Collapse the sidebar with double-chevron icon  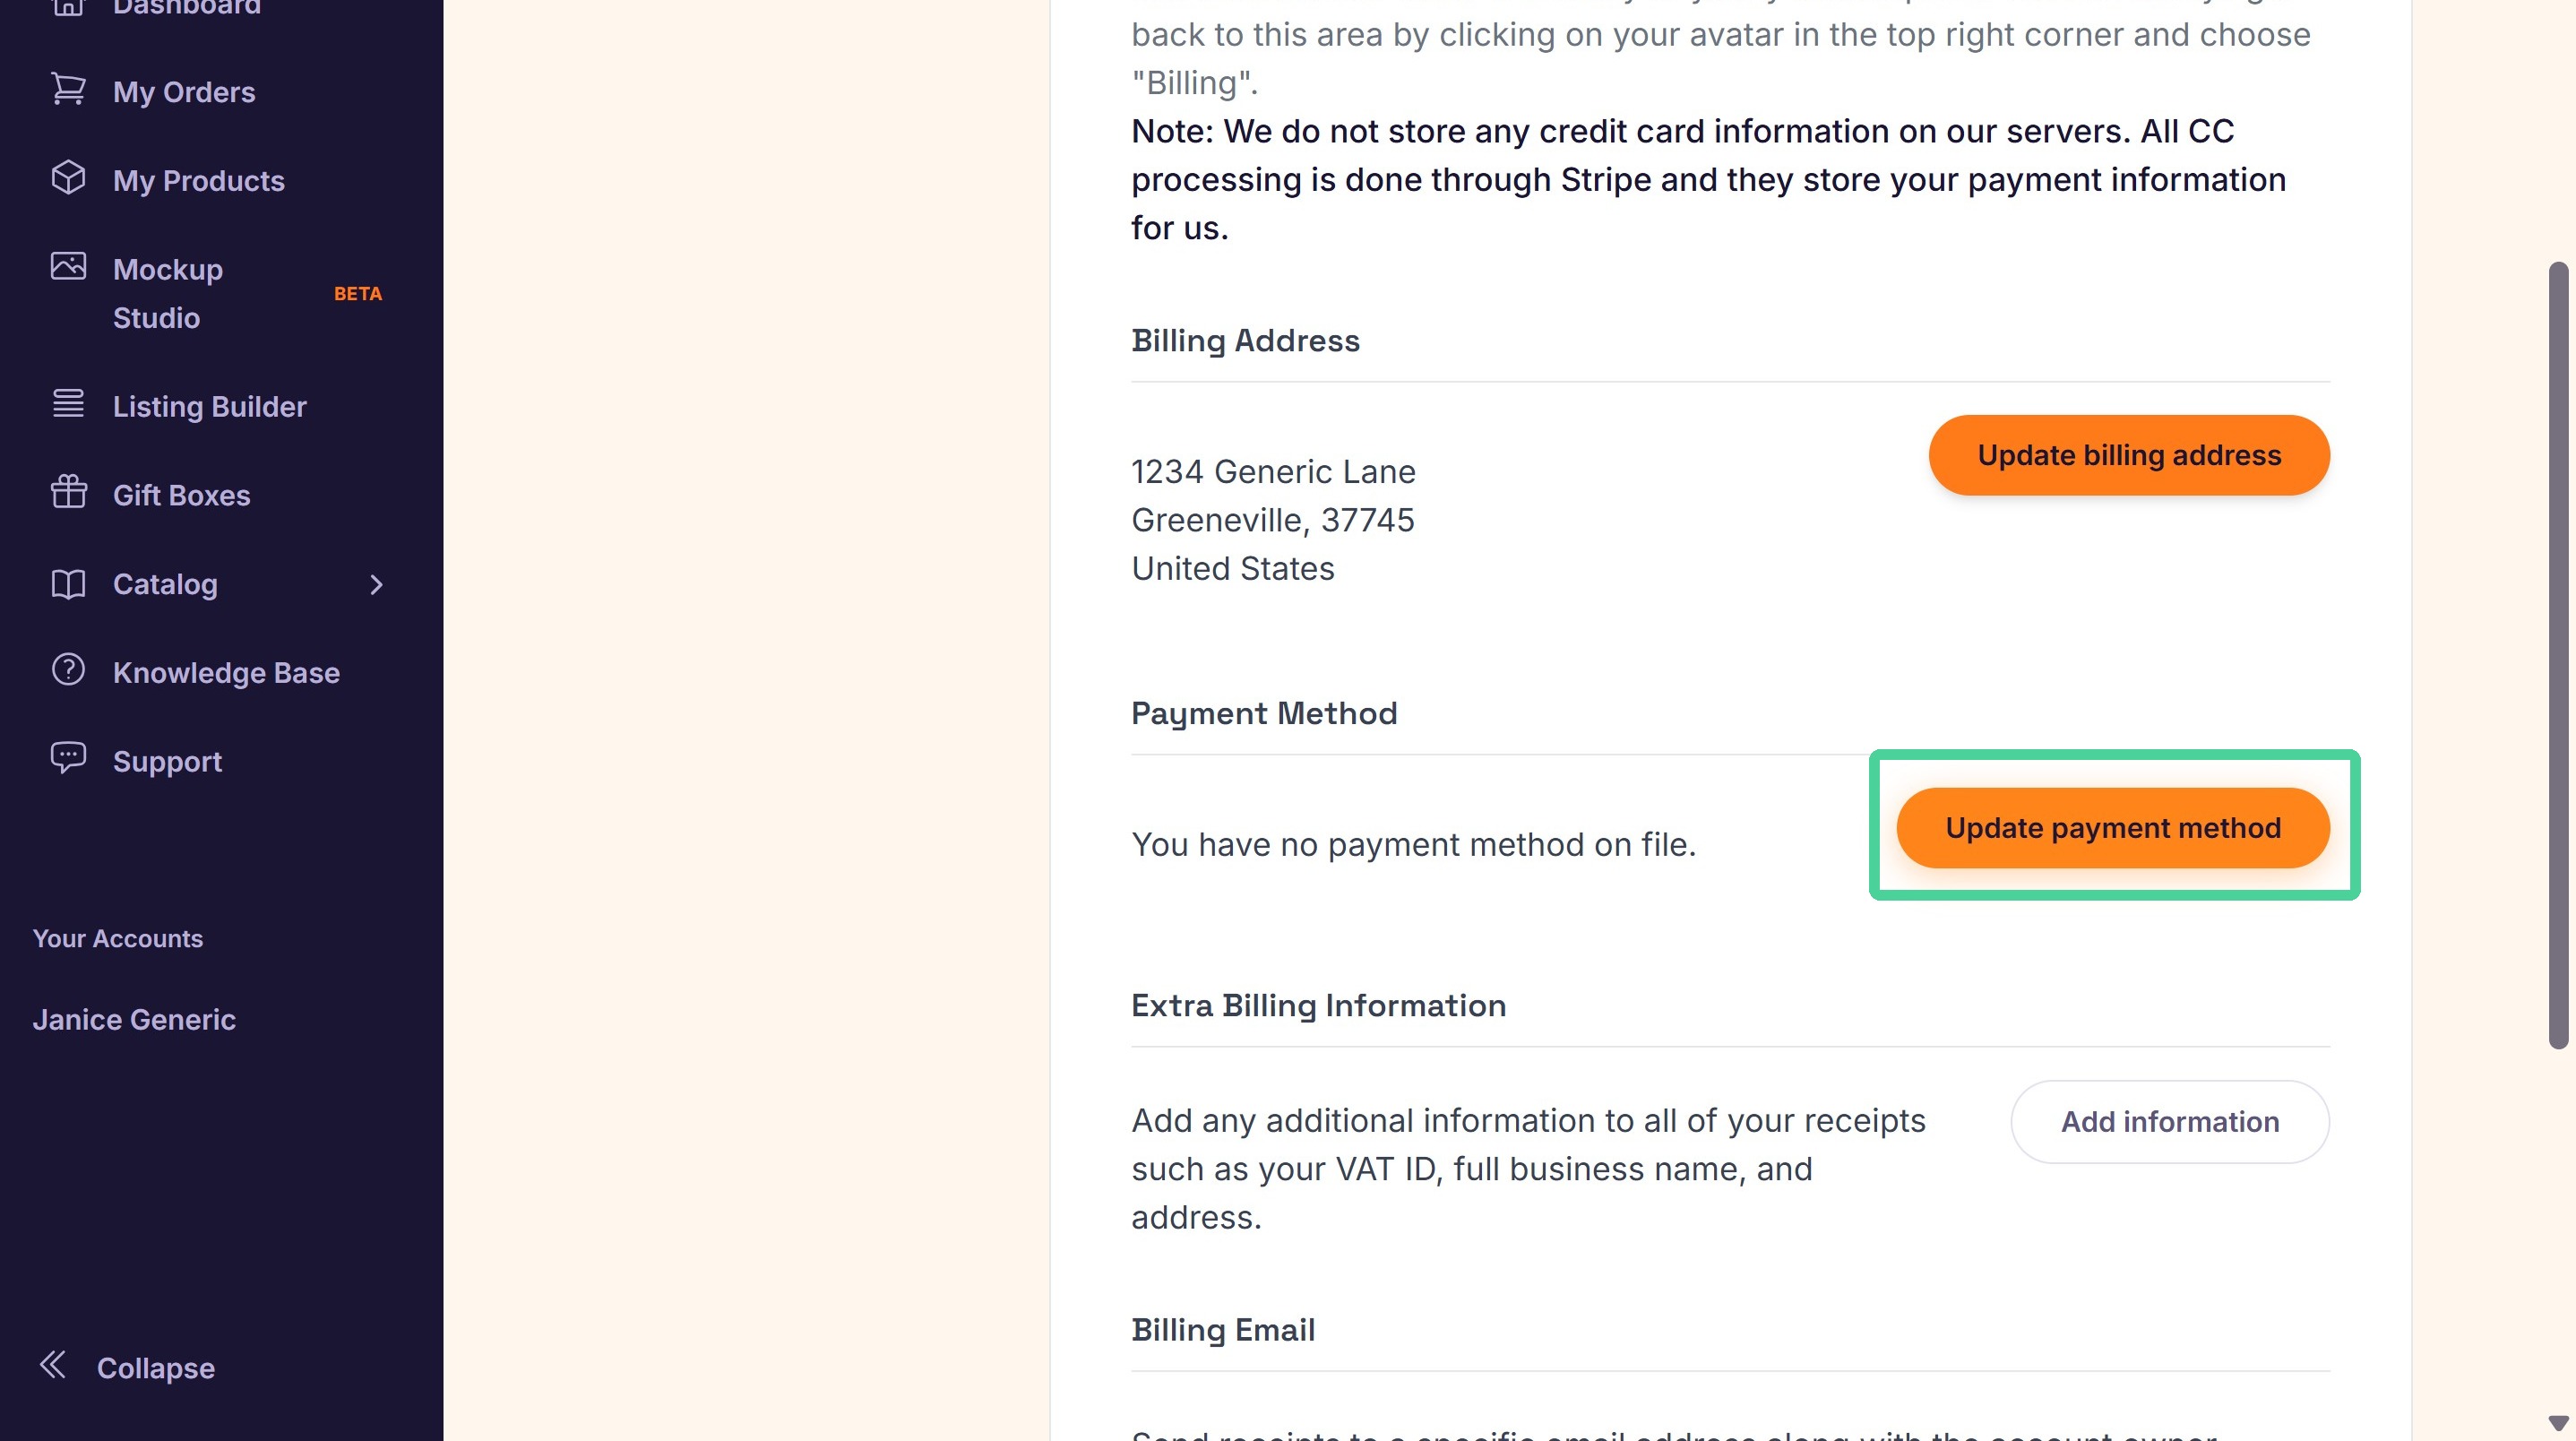pos(53,1364)
